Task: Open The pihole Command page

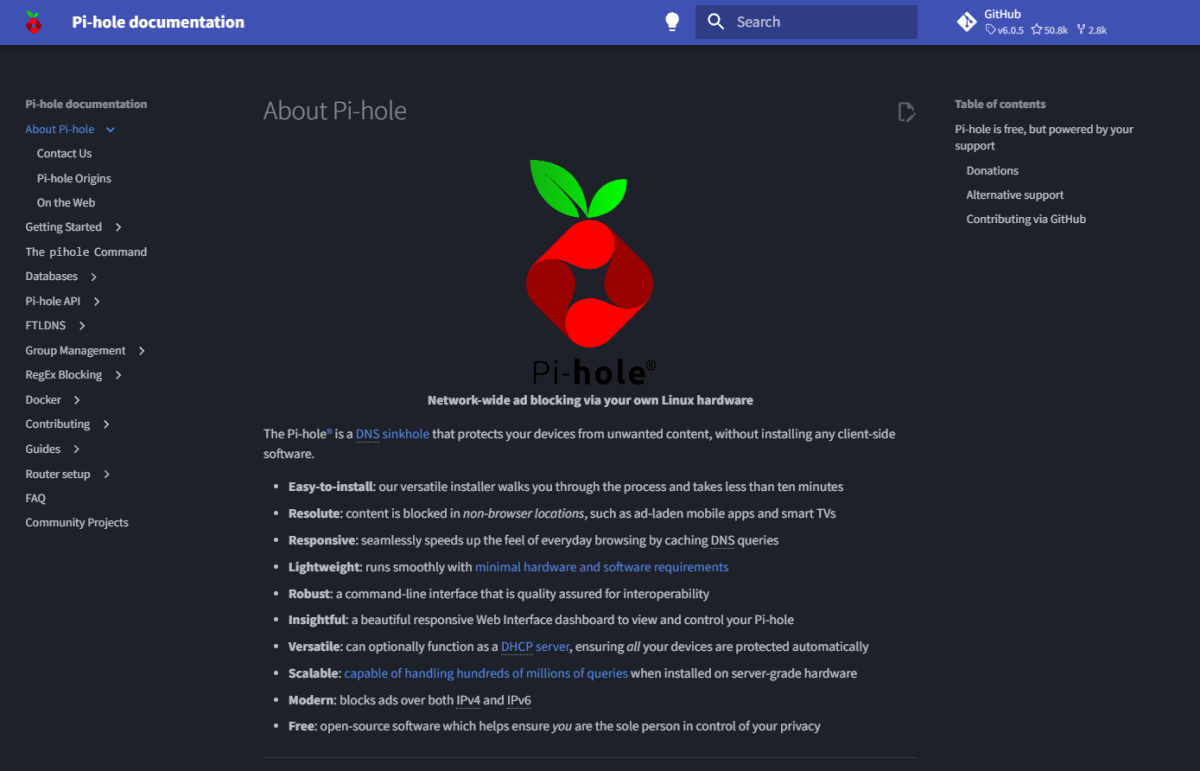Action: click(86, 252)
